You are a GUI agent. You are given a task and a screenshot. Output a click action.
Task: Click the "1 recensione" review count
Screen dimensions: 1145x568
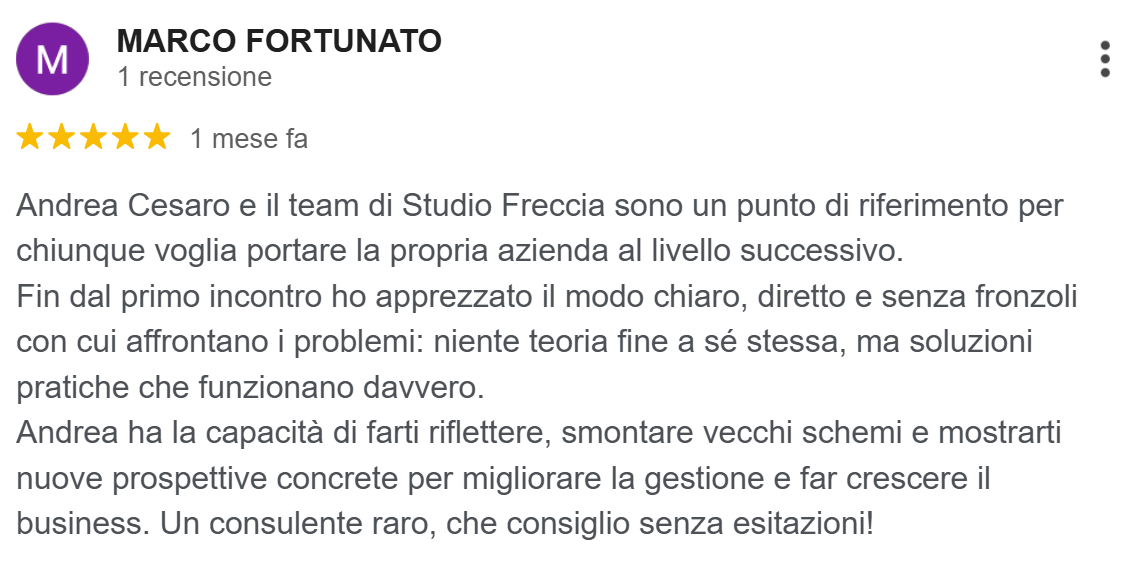[194, 77]
